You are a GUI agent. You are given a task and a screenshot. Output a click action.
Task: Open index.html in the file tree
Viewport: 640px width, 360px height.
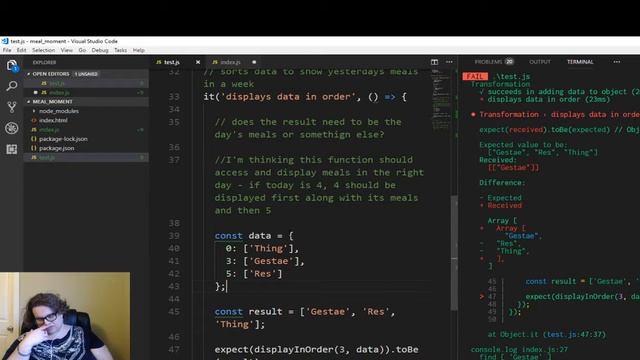53,120
